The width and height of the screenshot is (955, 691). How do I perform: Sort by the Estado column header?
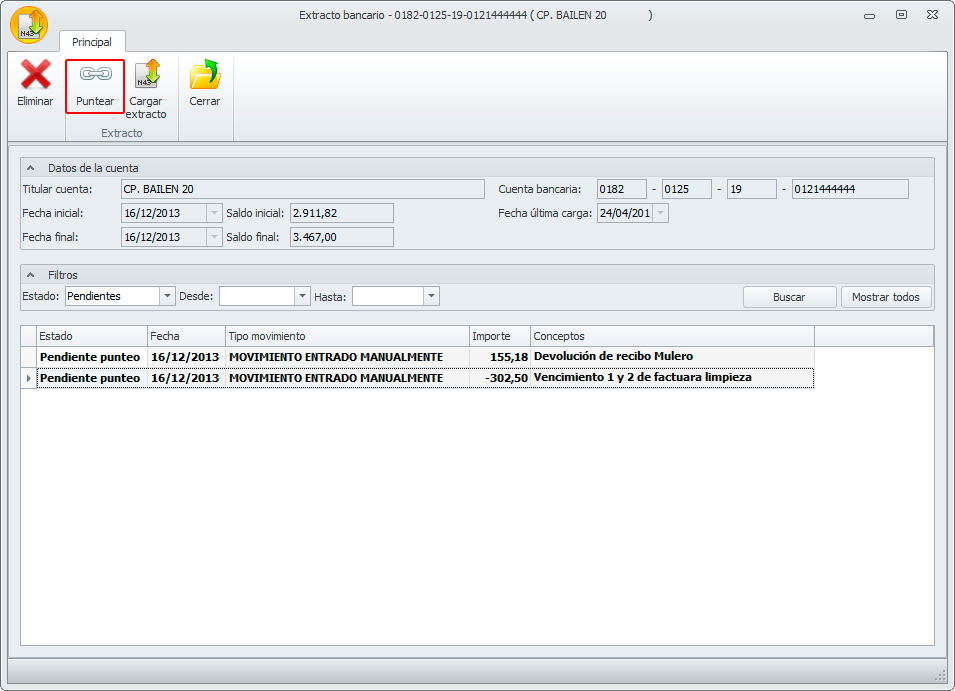coord(92,336)
